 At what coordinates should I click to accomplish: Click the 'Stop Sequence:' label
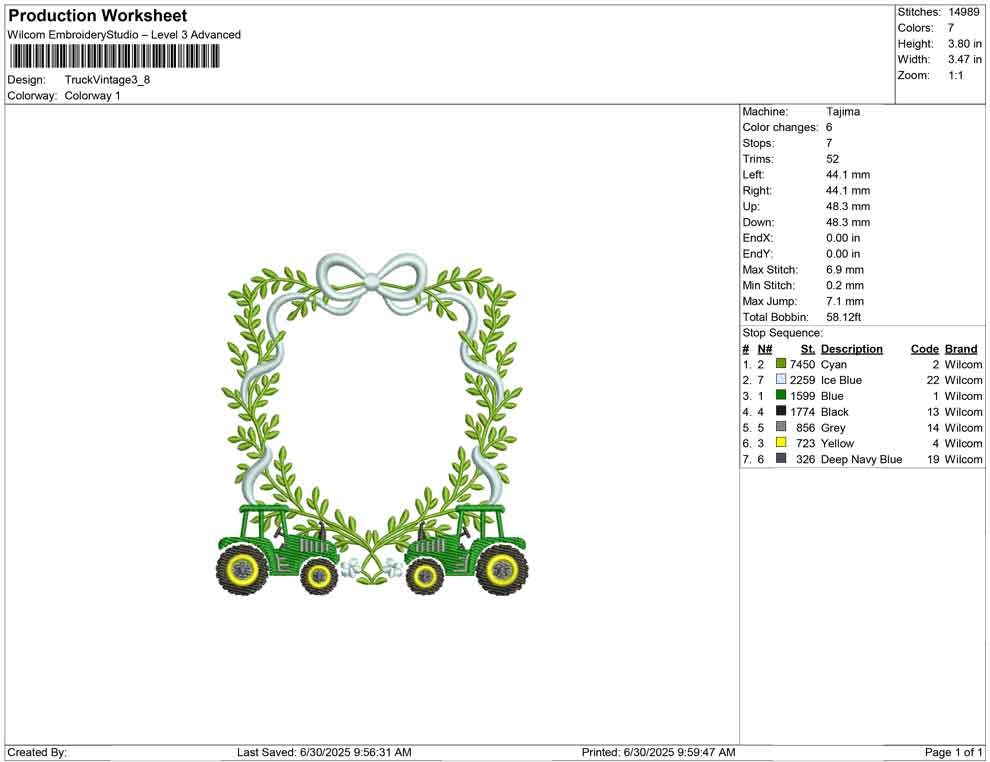pos(782,333)
